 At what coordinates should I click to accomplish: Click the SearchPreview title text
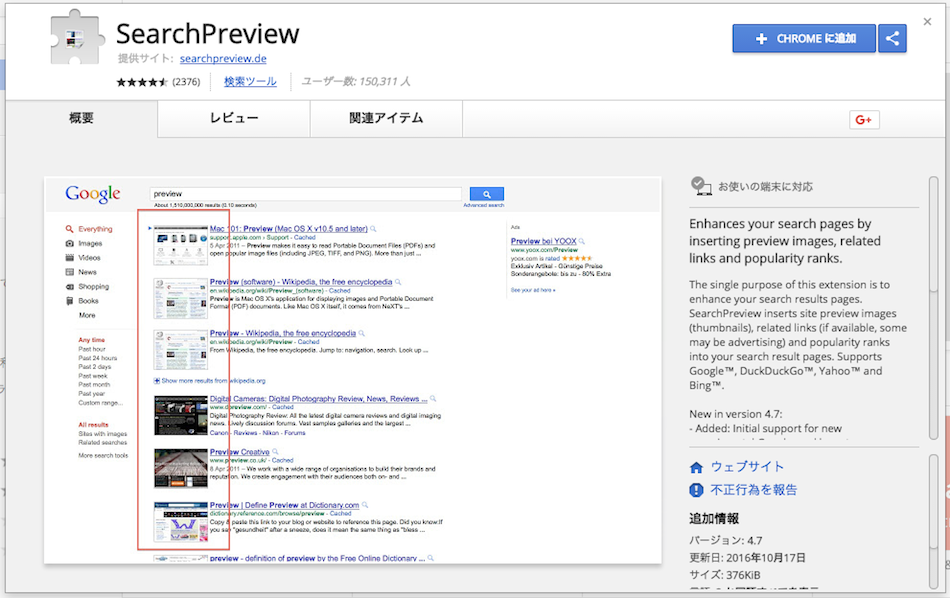pyautogui.click(x=208, y=34)
